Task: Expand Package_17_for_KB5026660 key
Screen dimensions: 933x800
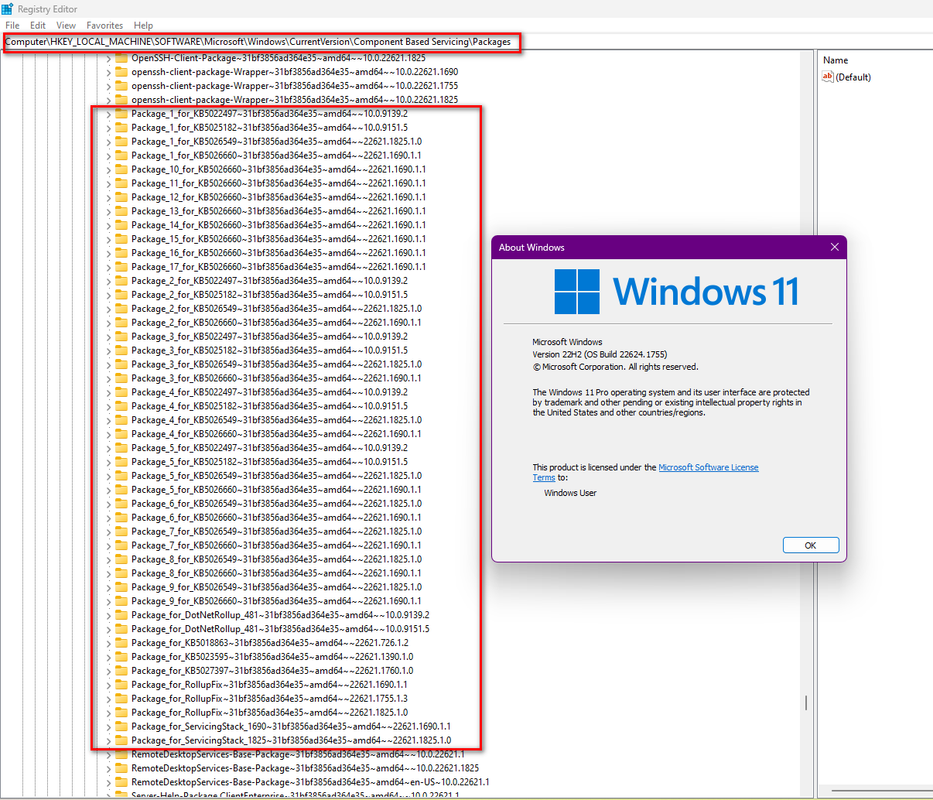Action: 108,267
